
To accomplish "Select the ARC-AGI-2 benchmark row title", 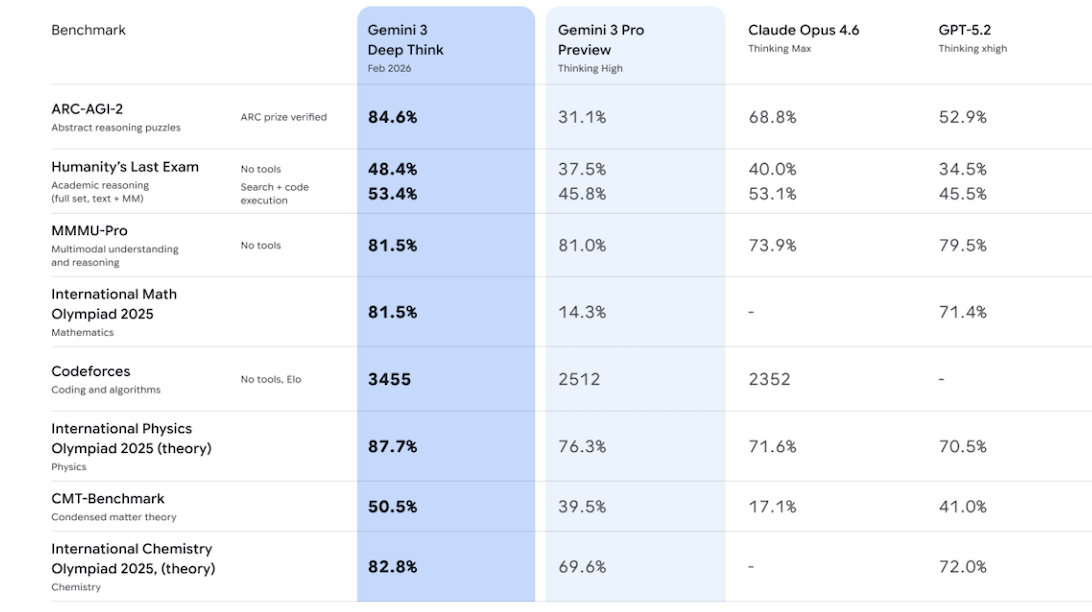I will pos(87,109).
